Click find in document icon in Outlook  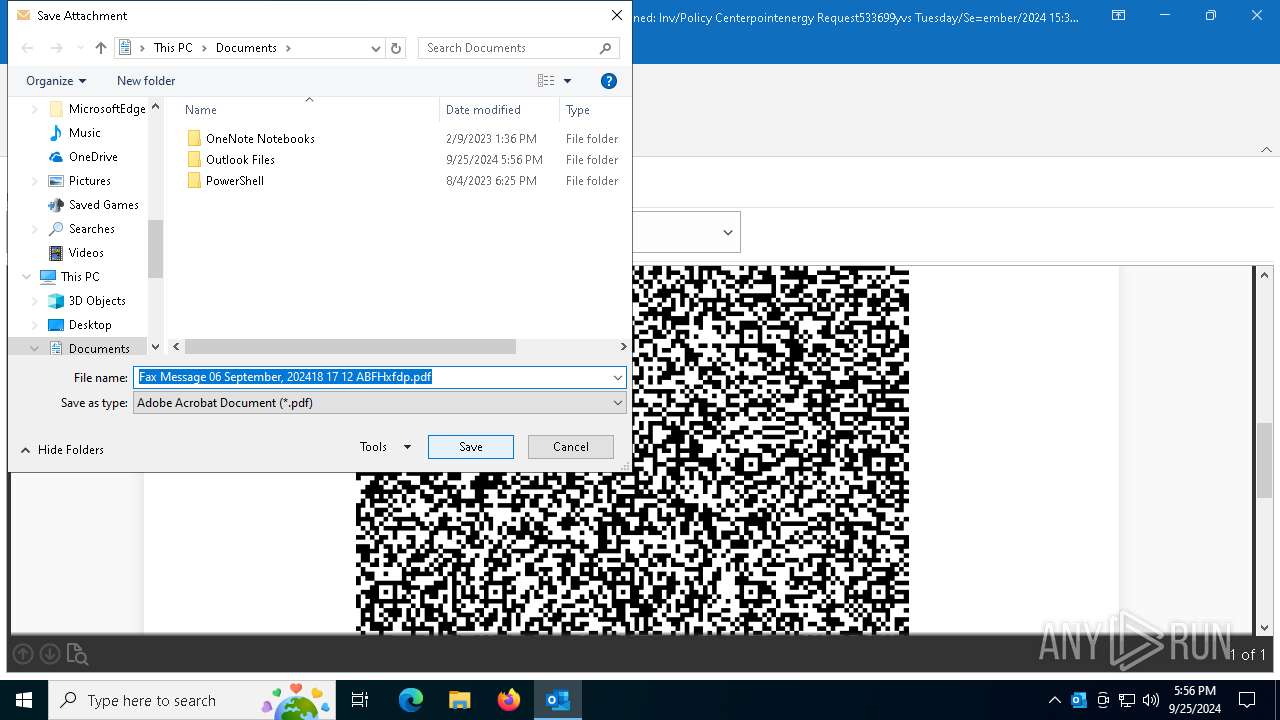click(x=77, y=655)
